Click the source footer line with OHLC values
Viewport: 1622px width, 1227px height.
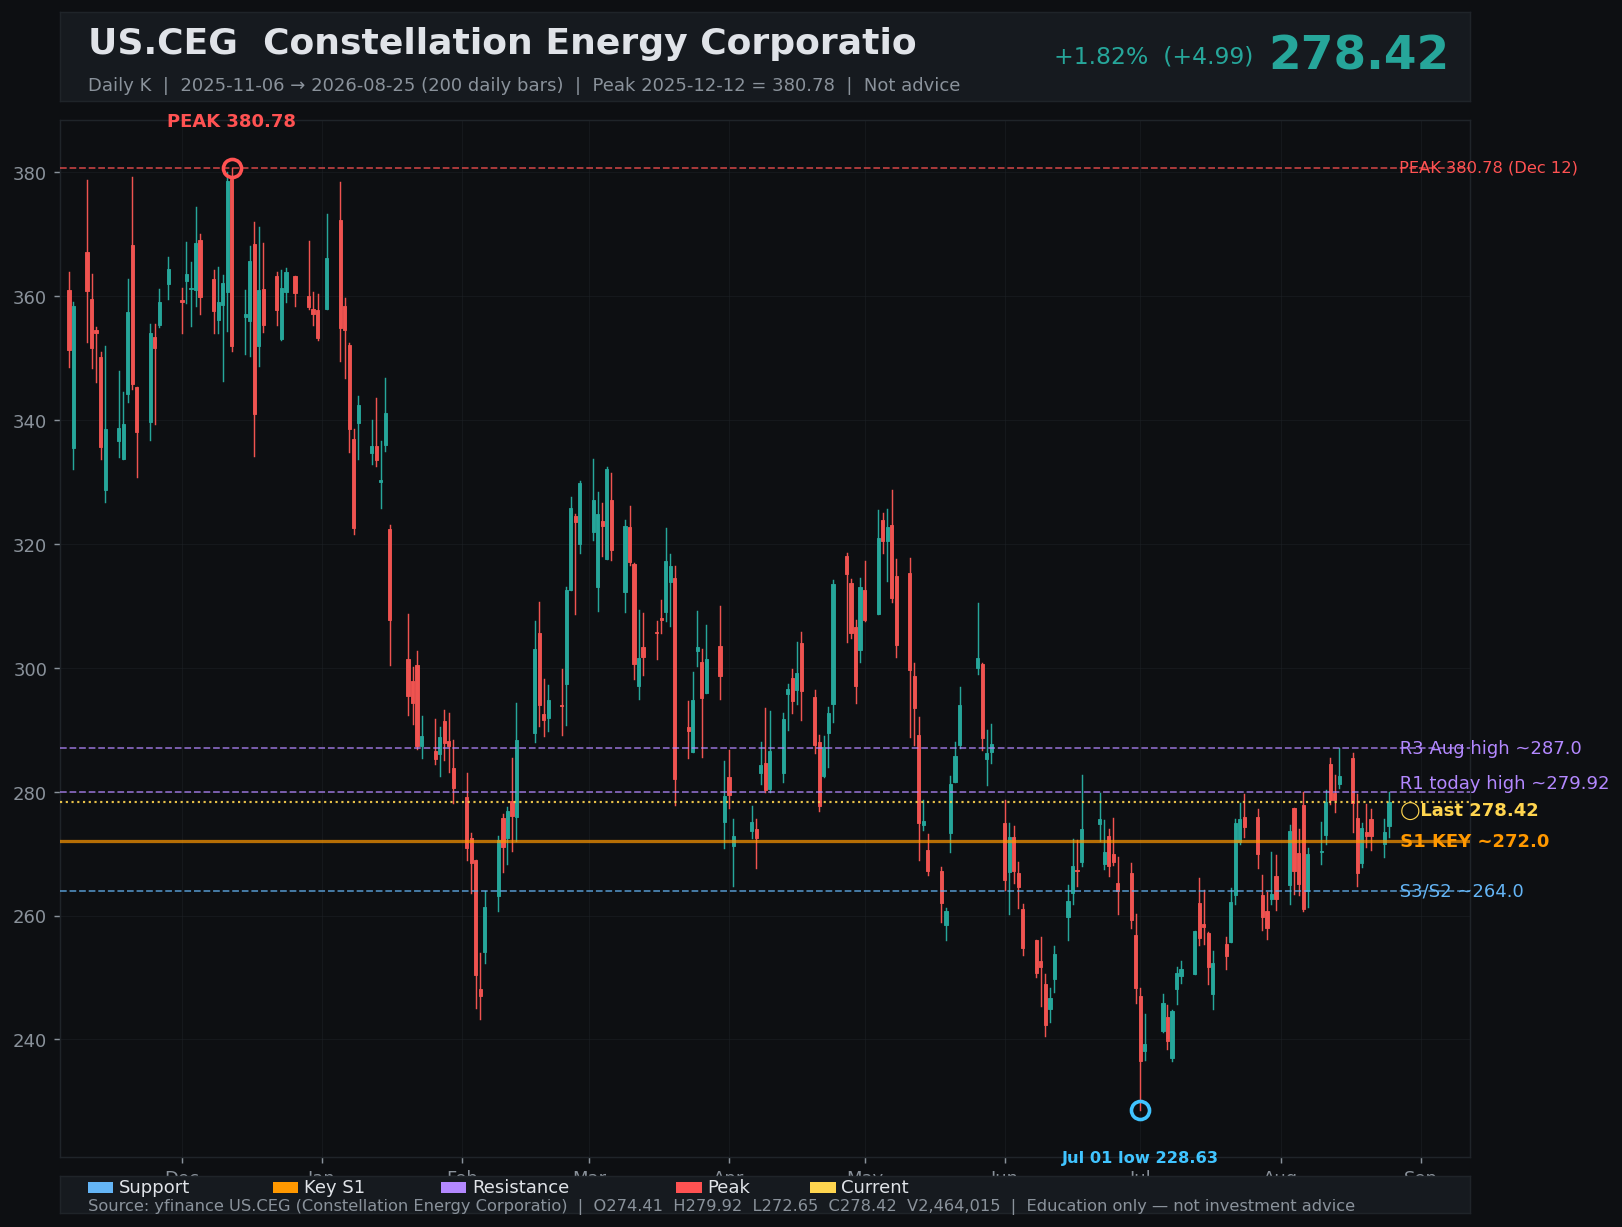tap(721, 1206)
